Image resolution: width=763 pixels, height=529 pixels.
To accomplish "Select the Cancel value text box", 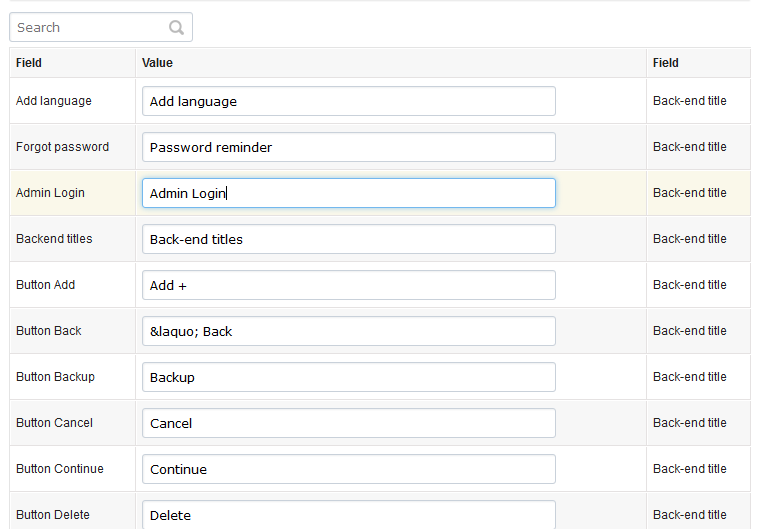I will pyautogui.click(x=348, y=423).
